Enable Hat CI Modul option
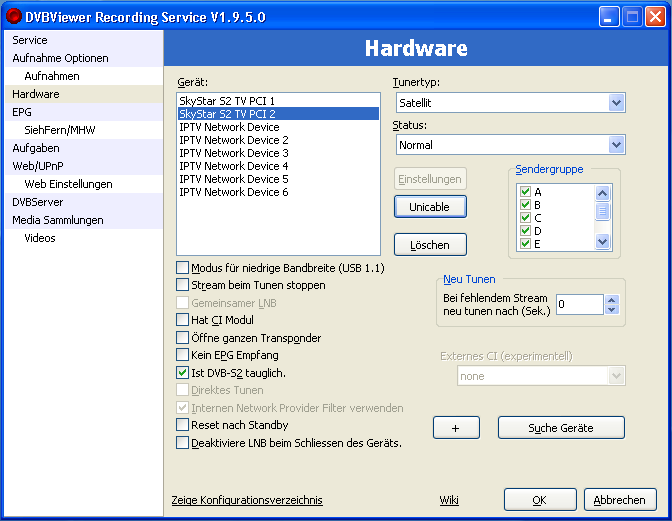Image resolution: width=672 pixels, height=521 pixels. (182, 320)
